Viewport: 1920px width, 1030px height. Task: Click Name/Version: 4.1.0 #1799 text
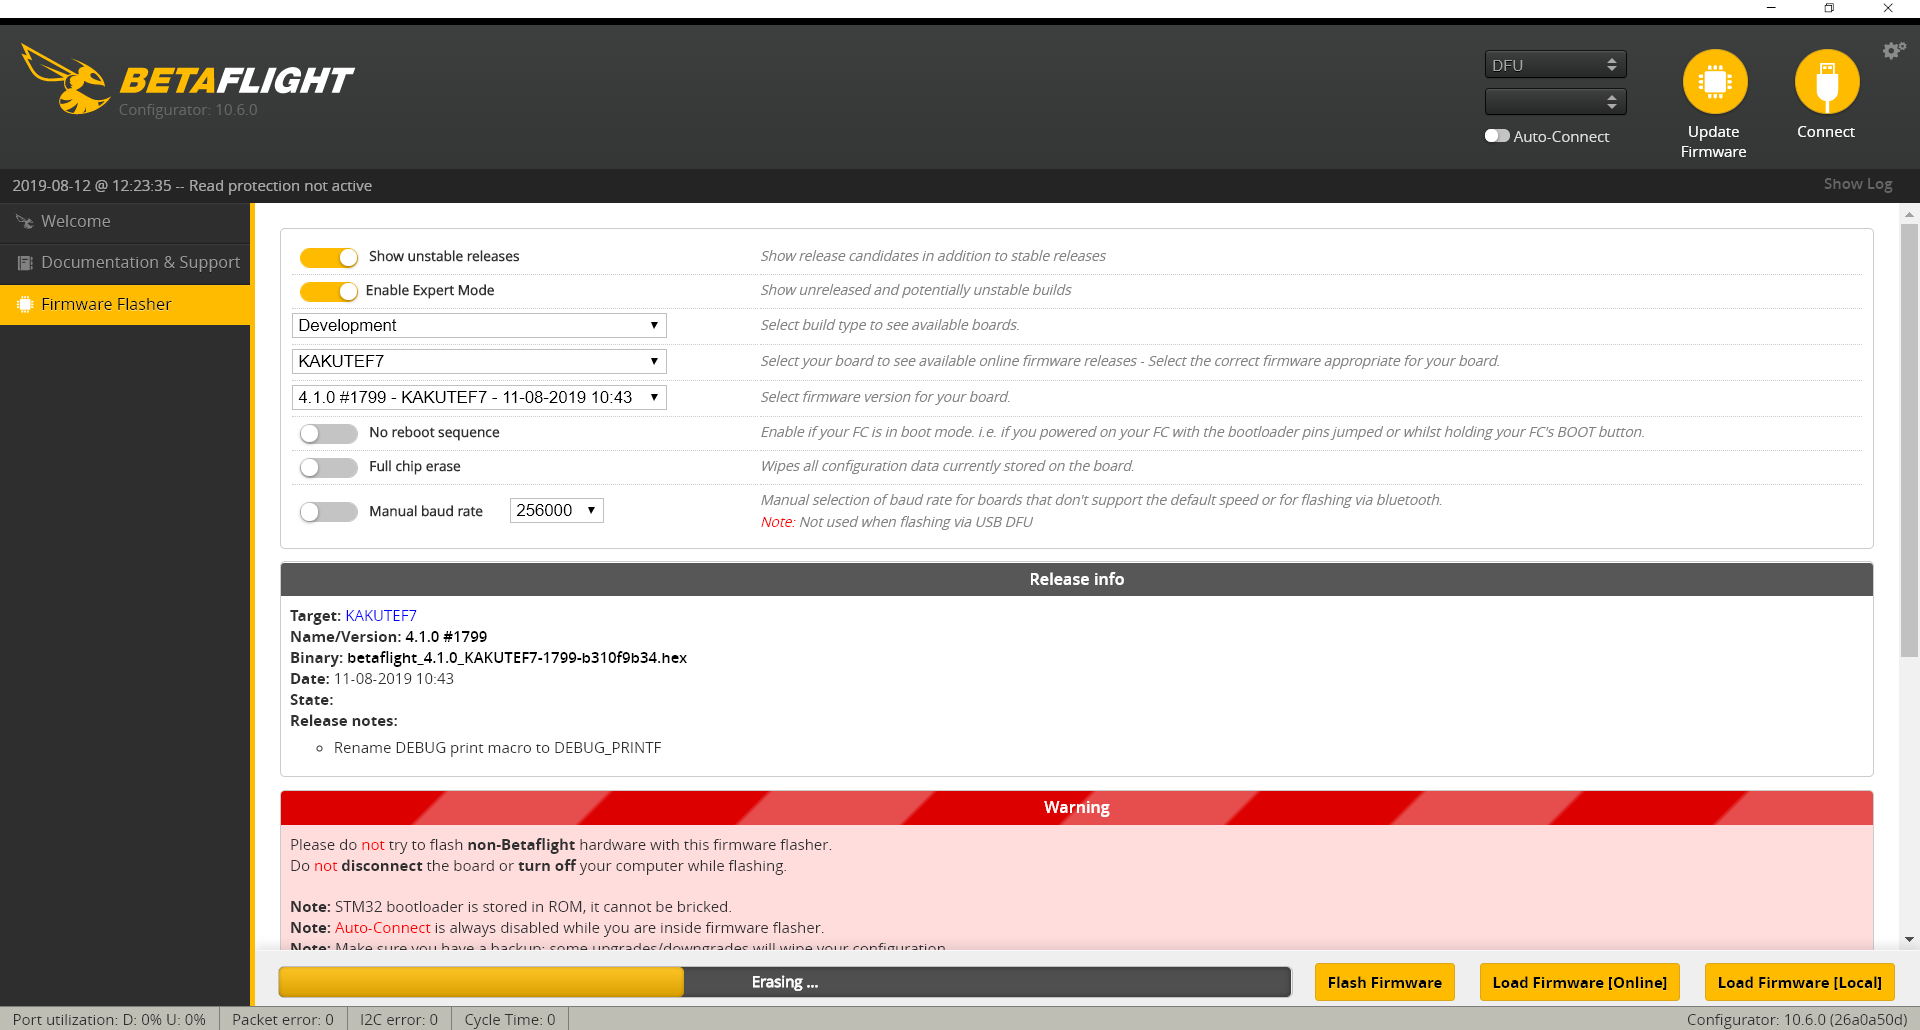388,637
